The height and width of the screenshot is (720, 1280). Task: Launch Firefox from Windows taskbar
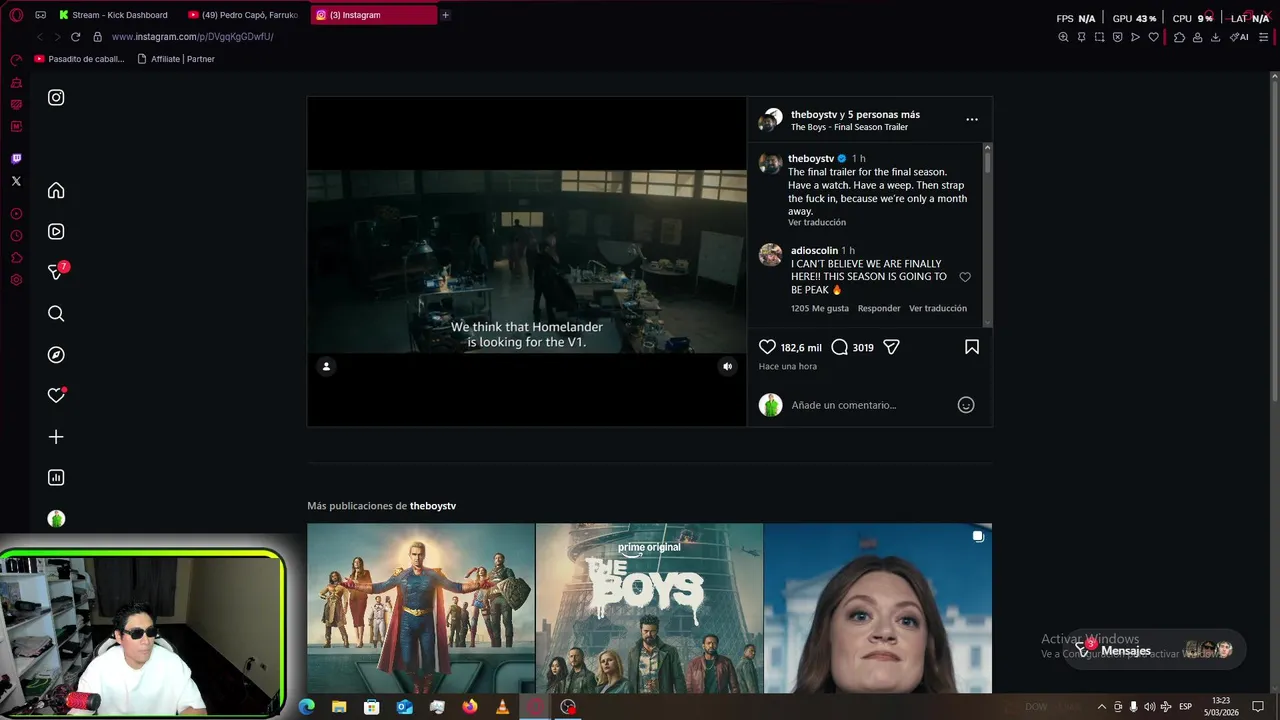(x=470, y=707)
